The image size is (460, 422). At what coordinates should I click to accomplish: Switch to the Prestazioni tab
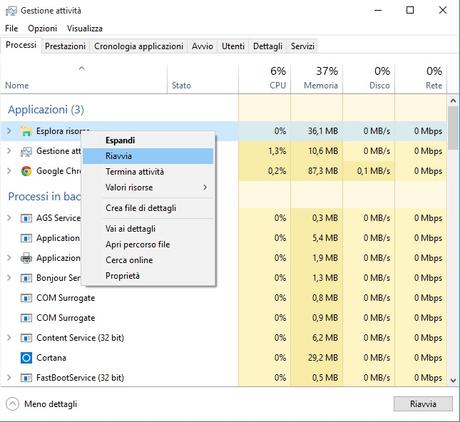65,46
